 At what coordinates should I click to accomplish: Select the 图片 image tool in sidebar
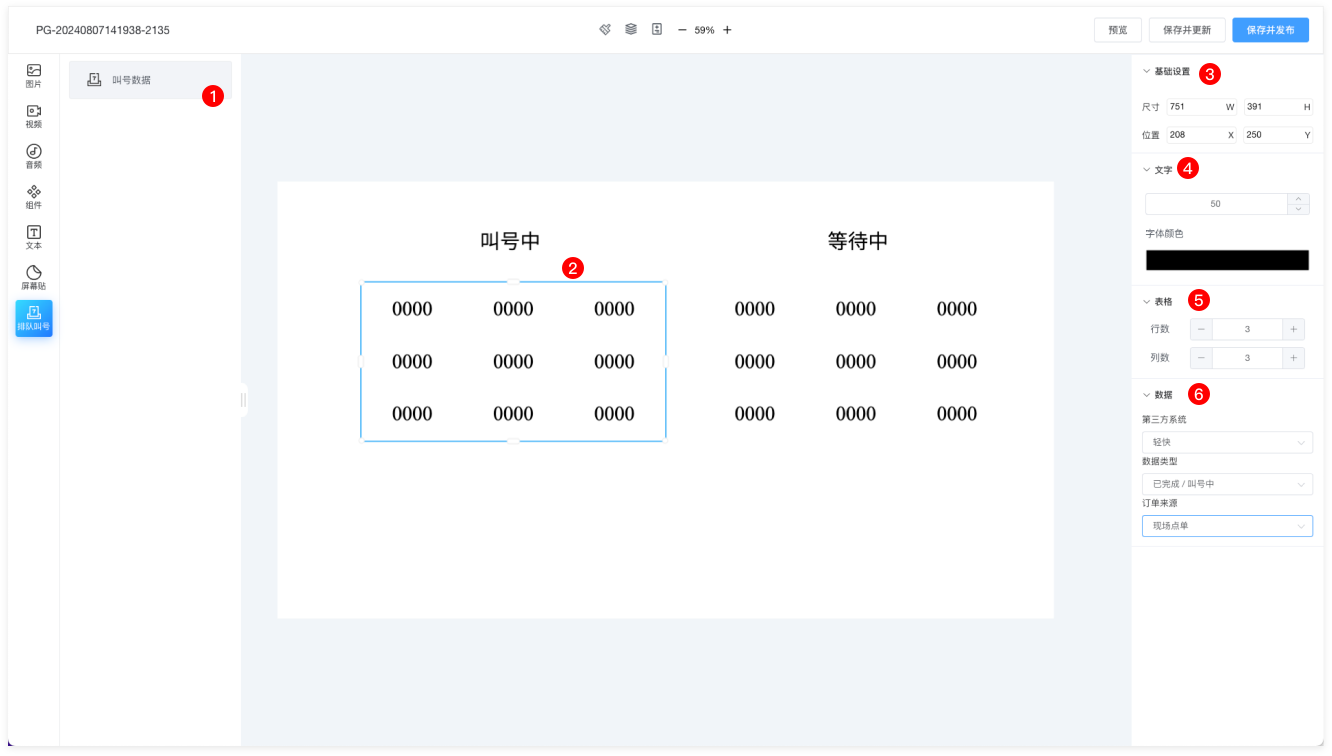34,76
